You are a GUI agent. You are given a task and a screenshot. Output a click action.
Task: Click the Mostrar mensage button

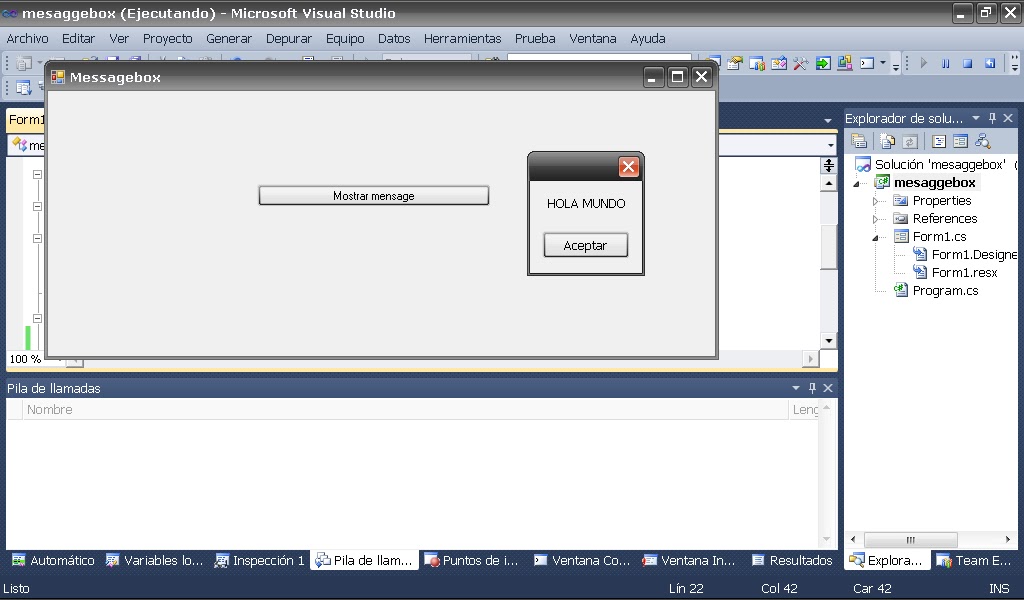click(373, 194)
